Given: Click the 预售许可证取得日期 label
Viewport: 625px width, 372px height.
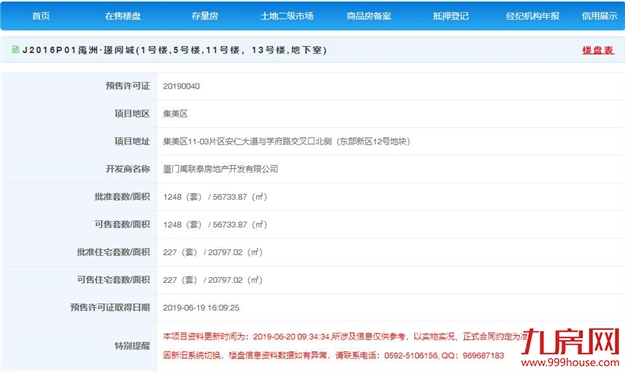Looking at the screenshot, I should click(x=110, y=307).
